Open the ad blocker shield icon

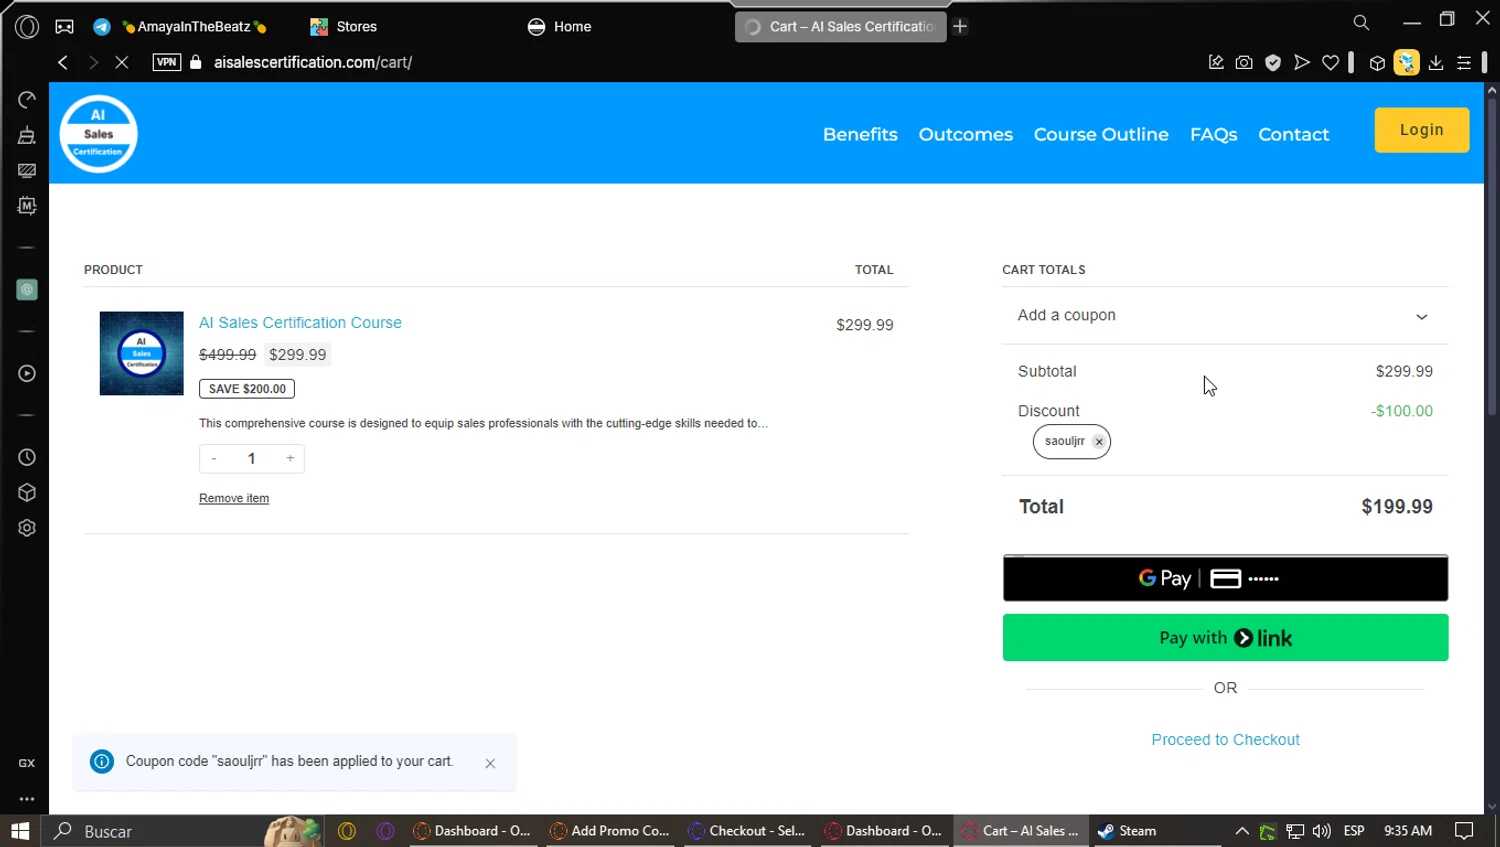(1273, 62)
